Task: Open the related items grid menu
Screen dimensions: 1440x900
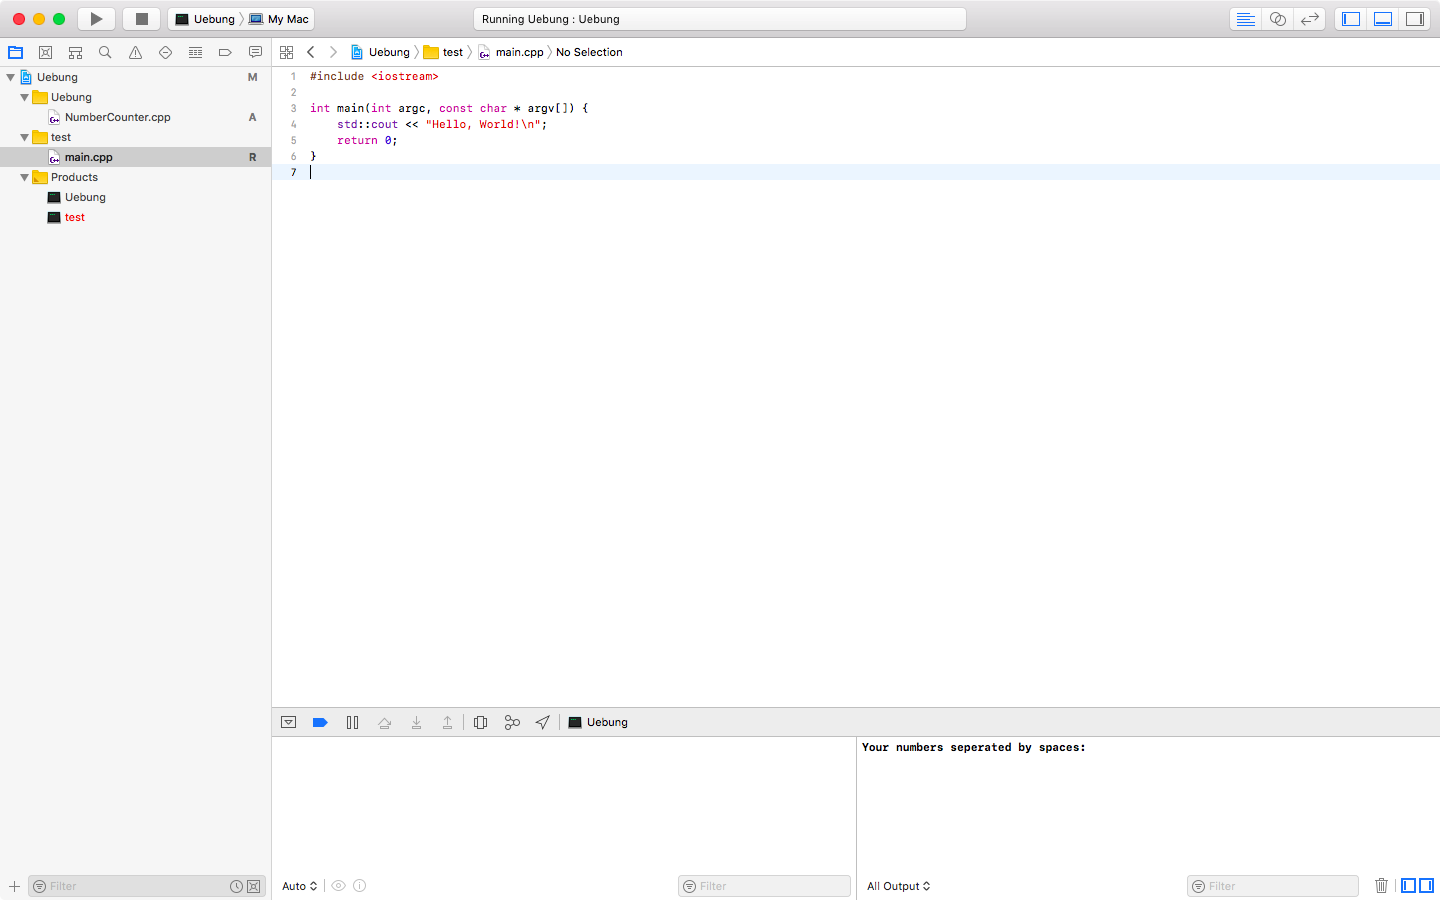Action: tap(287, 52)
